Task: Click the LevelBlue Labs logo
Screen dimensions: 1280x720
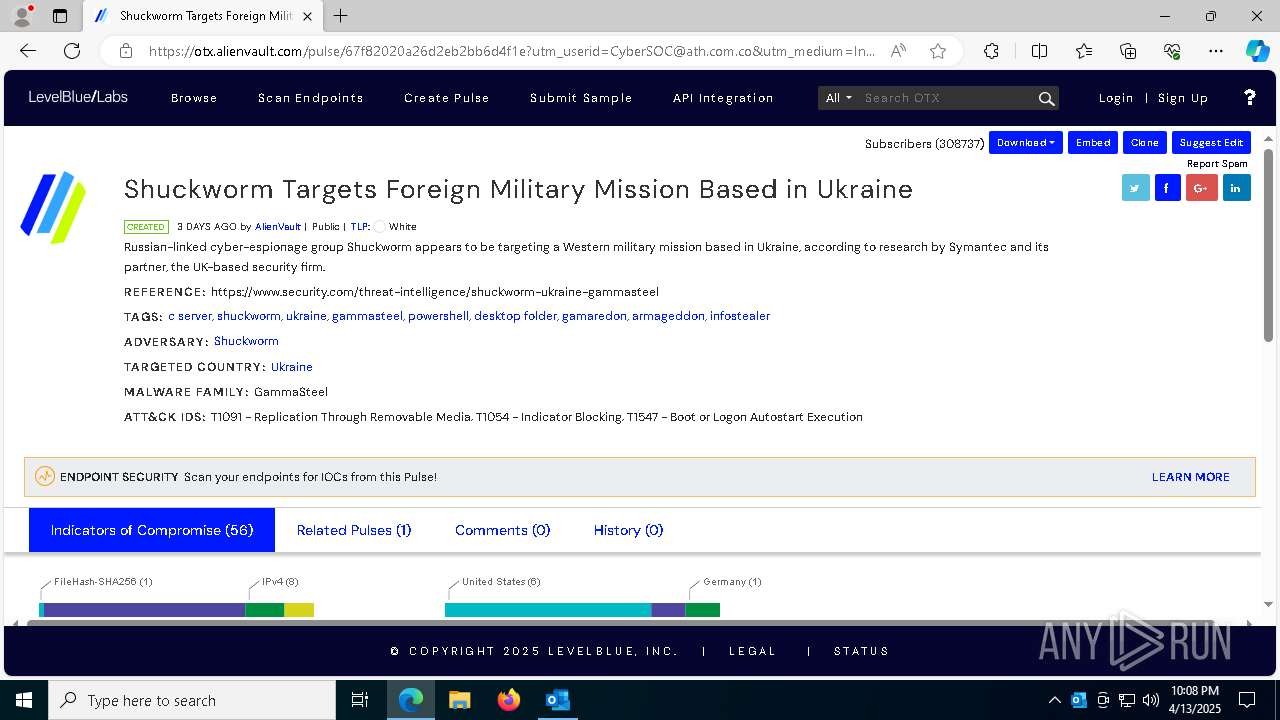Action: coord(78,97)
